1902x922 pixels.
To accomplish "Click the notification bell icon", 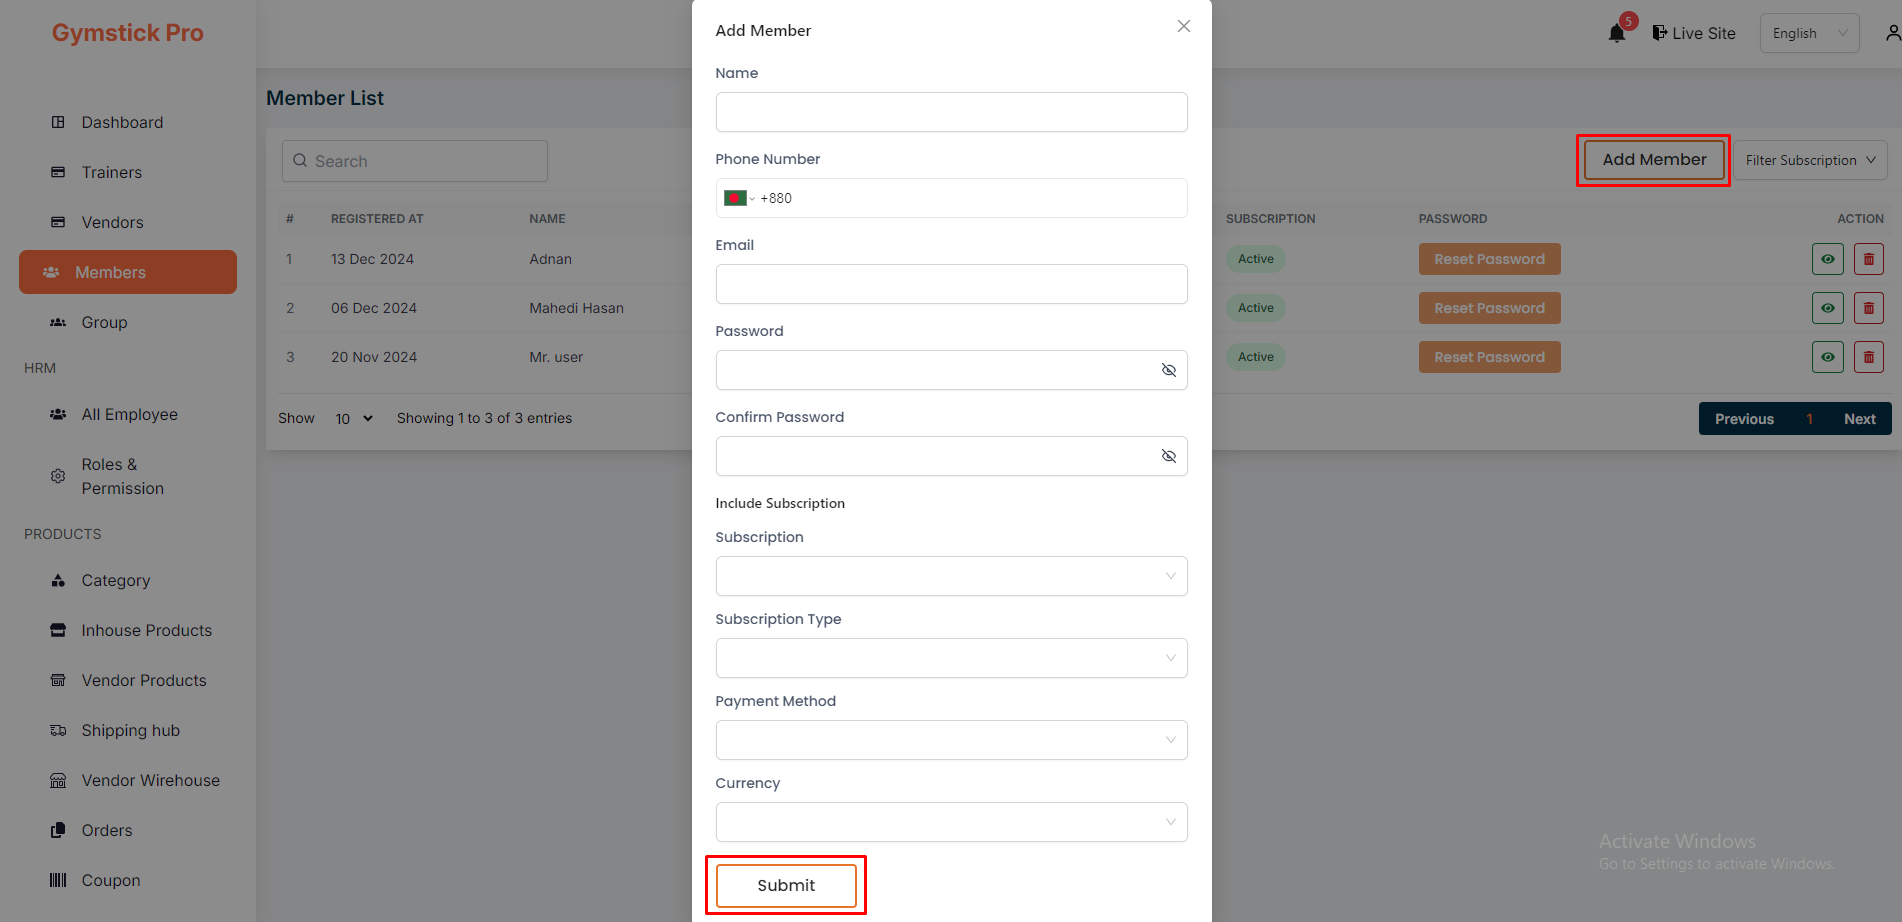I will tap(1616, 34).
